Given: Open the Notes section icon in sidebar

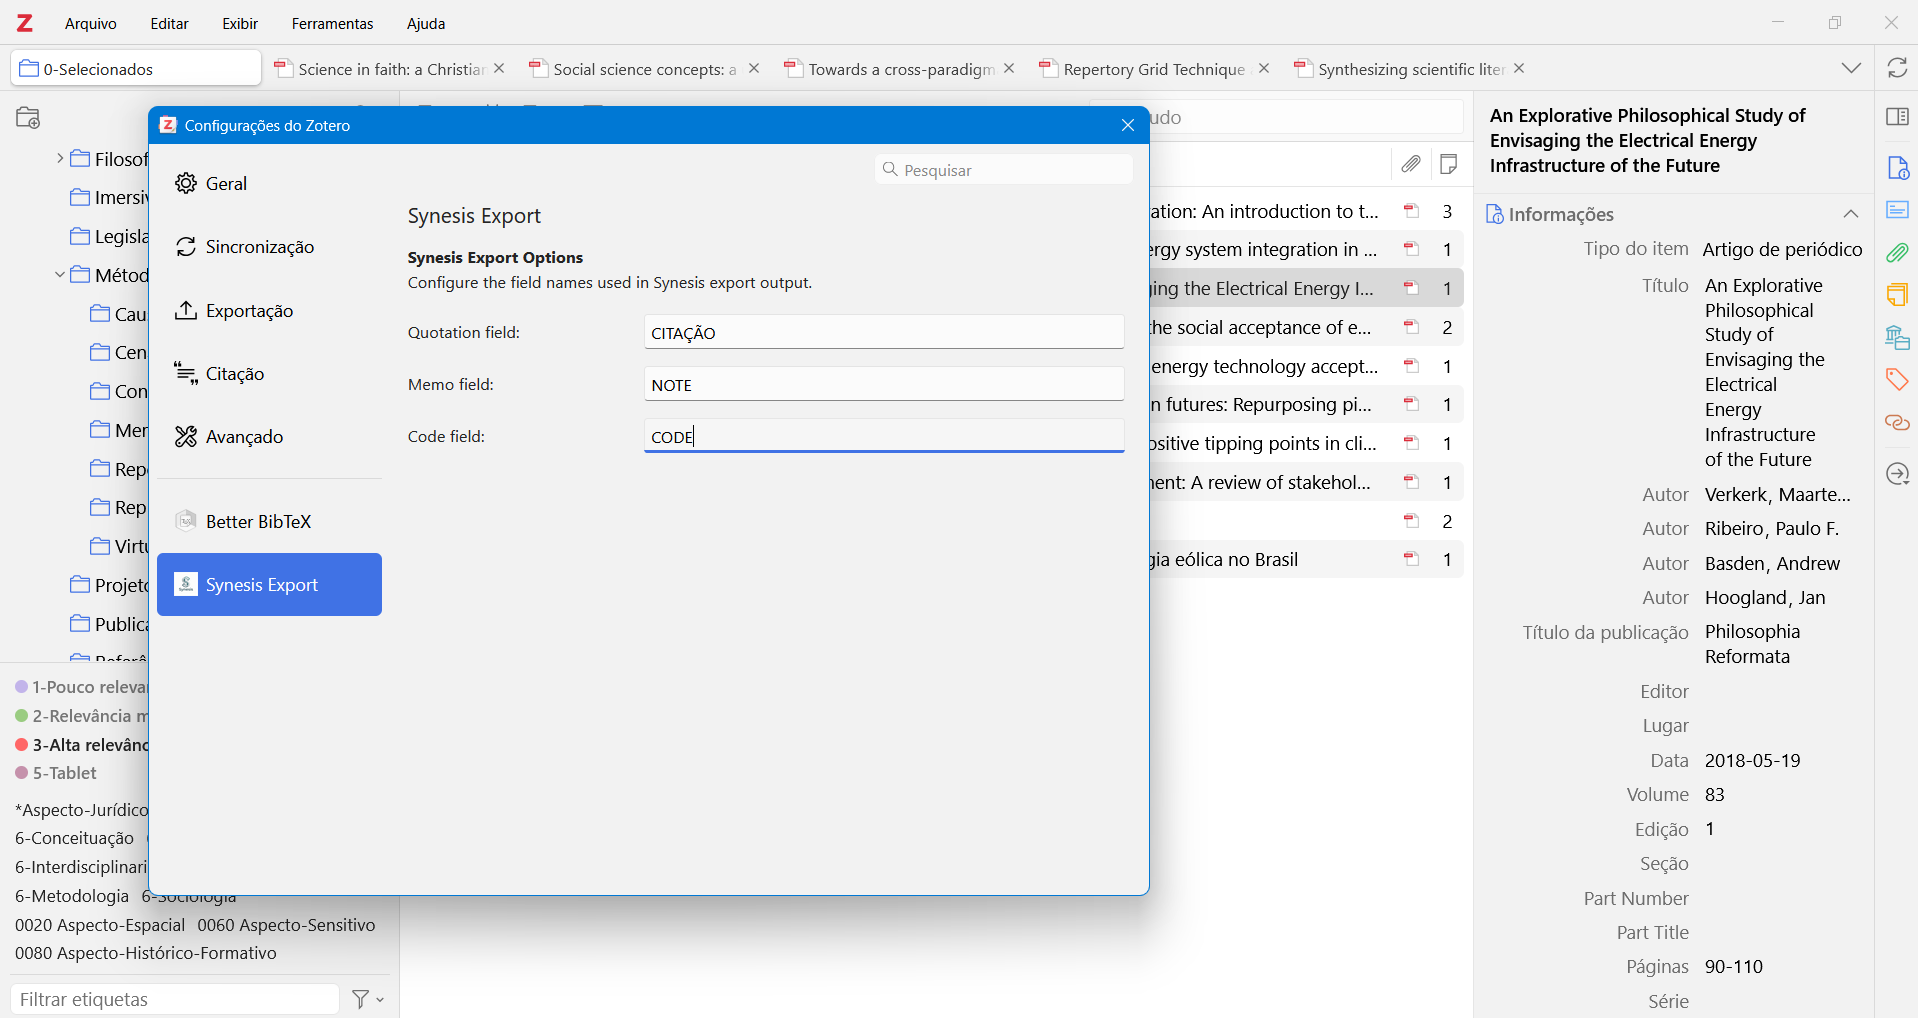Looking at the screenshot, I should tap(1897, 294).
